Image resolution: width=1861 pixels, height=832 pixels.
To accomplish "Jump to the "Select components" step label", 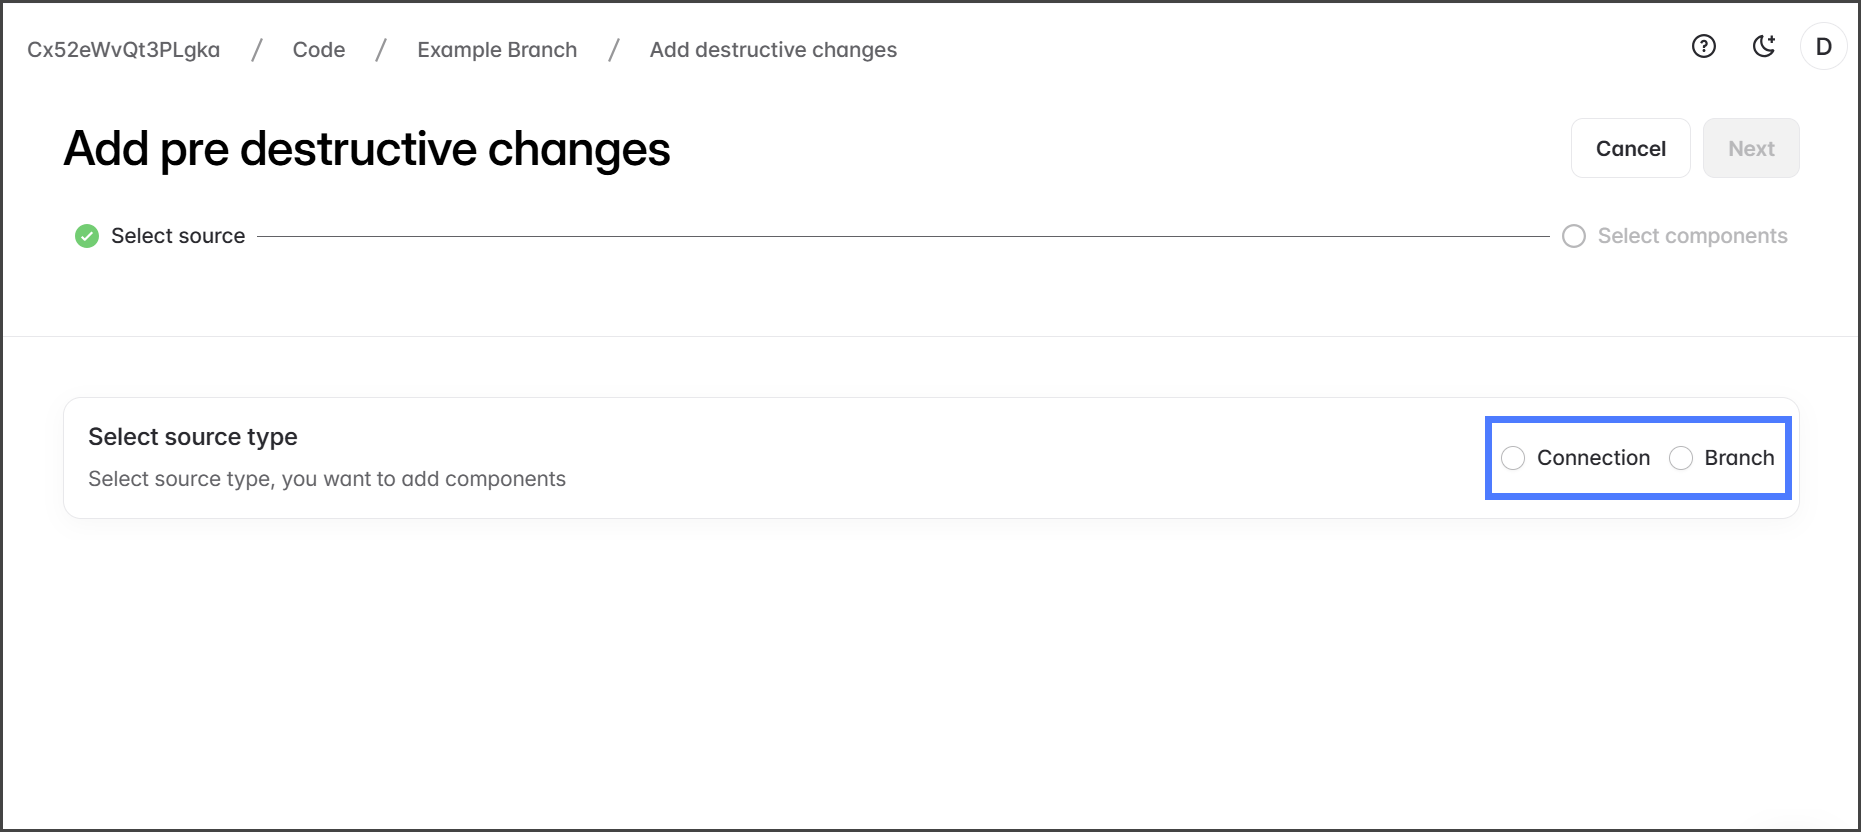I will (x=1692, y=236).
